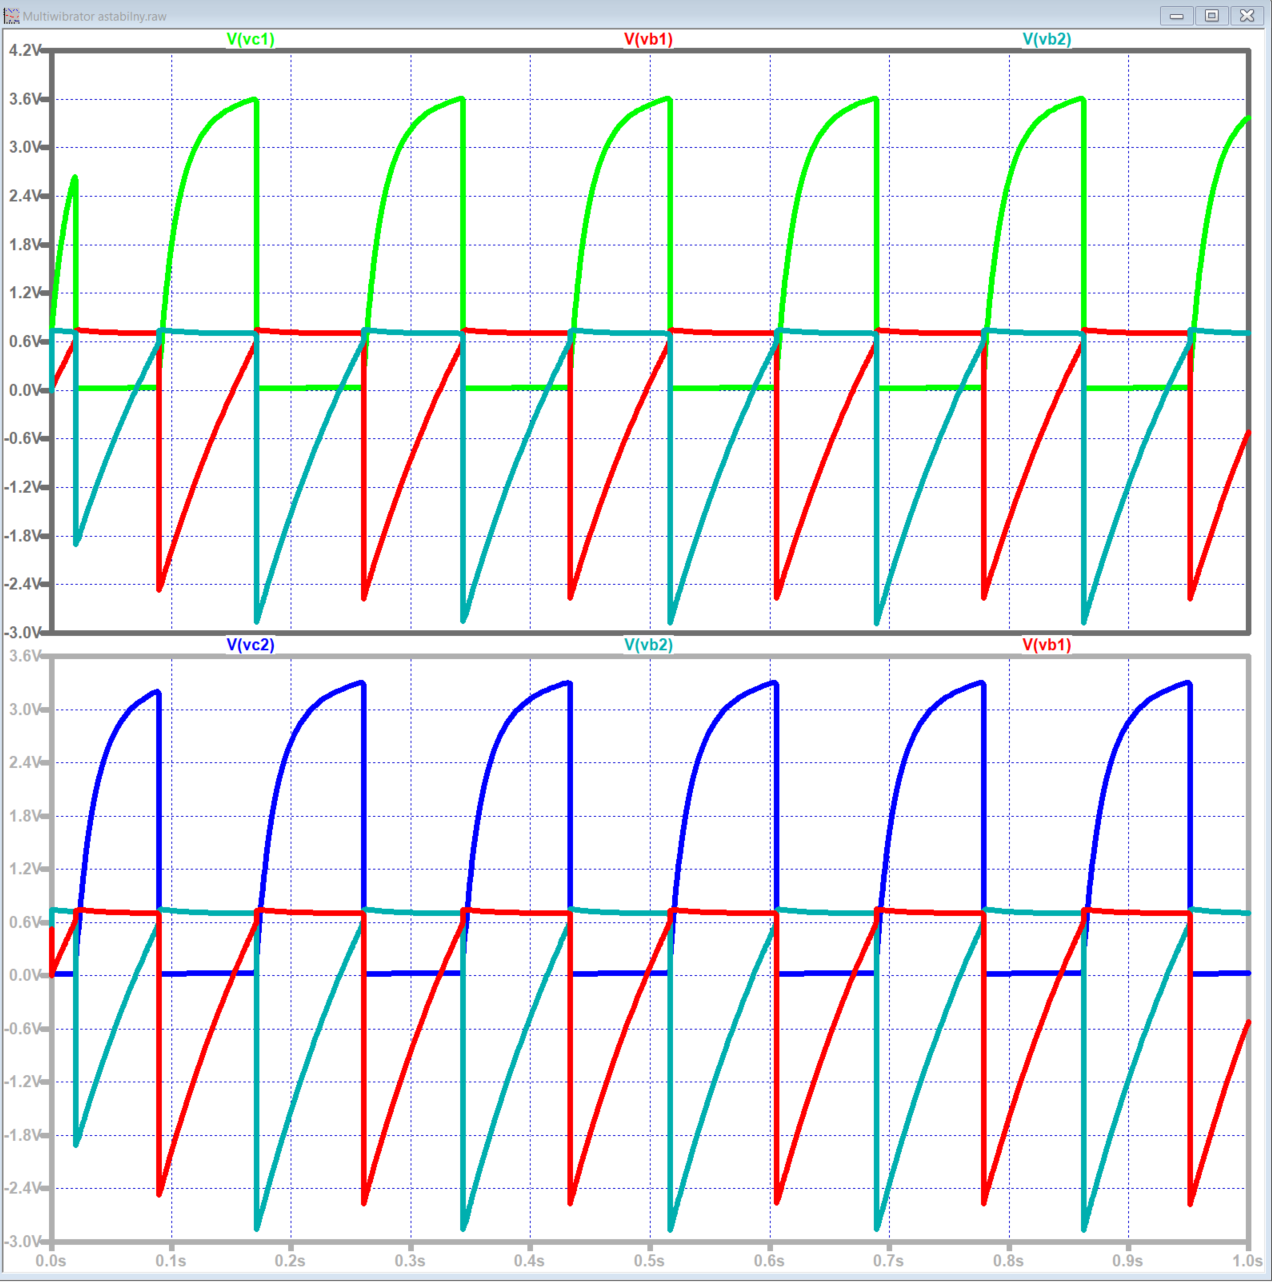Click the 0.6s label on time axis
This screenshot has width=1272, height=1282.
tap(769, 1261)
